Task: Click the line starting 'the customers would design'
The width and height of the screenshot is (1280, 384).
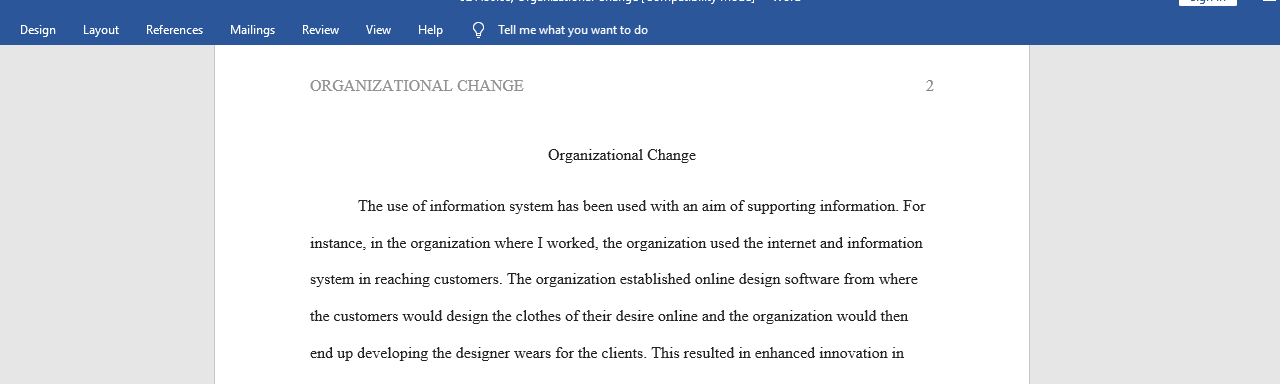Action: pos(609,316)
